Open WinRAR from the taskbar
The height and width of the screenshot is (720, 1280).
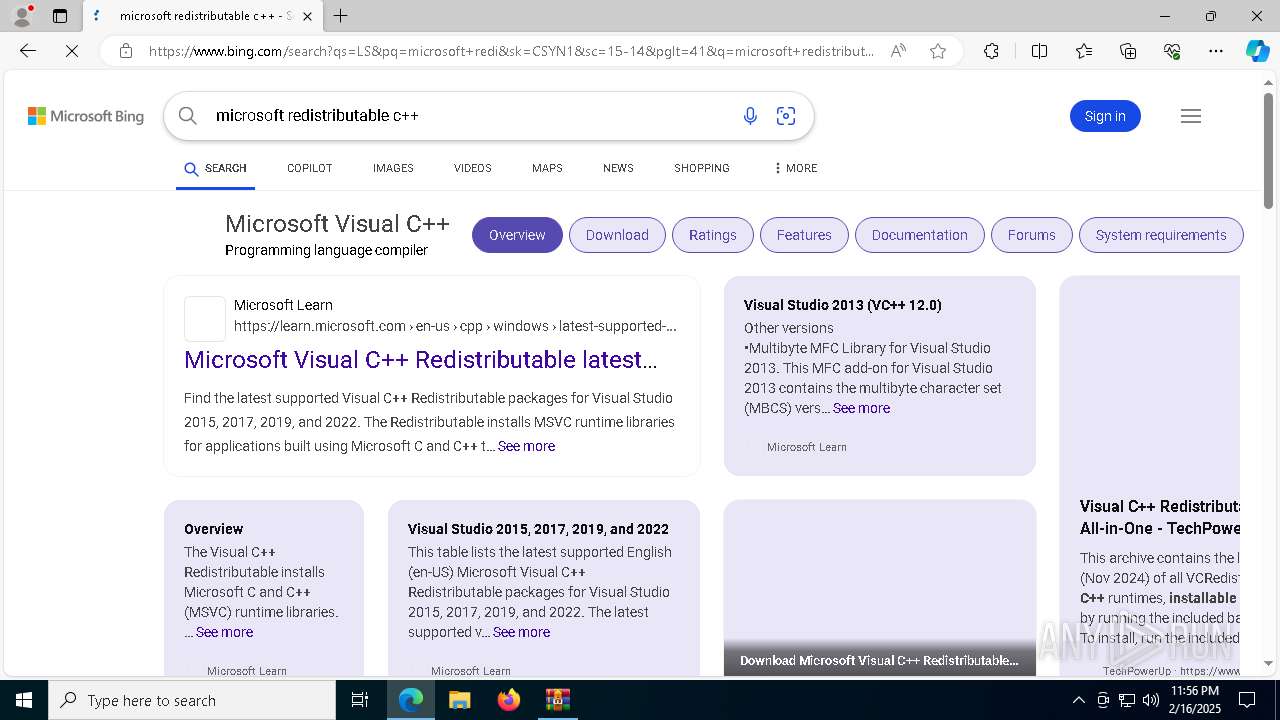click(557, 700)
